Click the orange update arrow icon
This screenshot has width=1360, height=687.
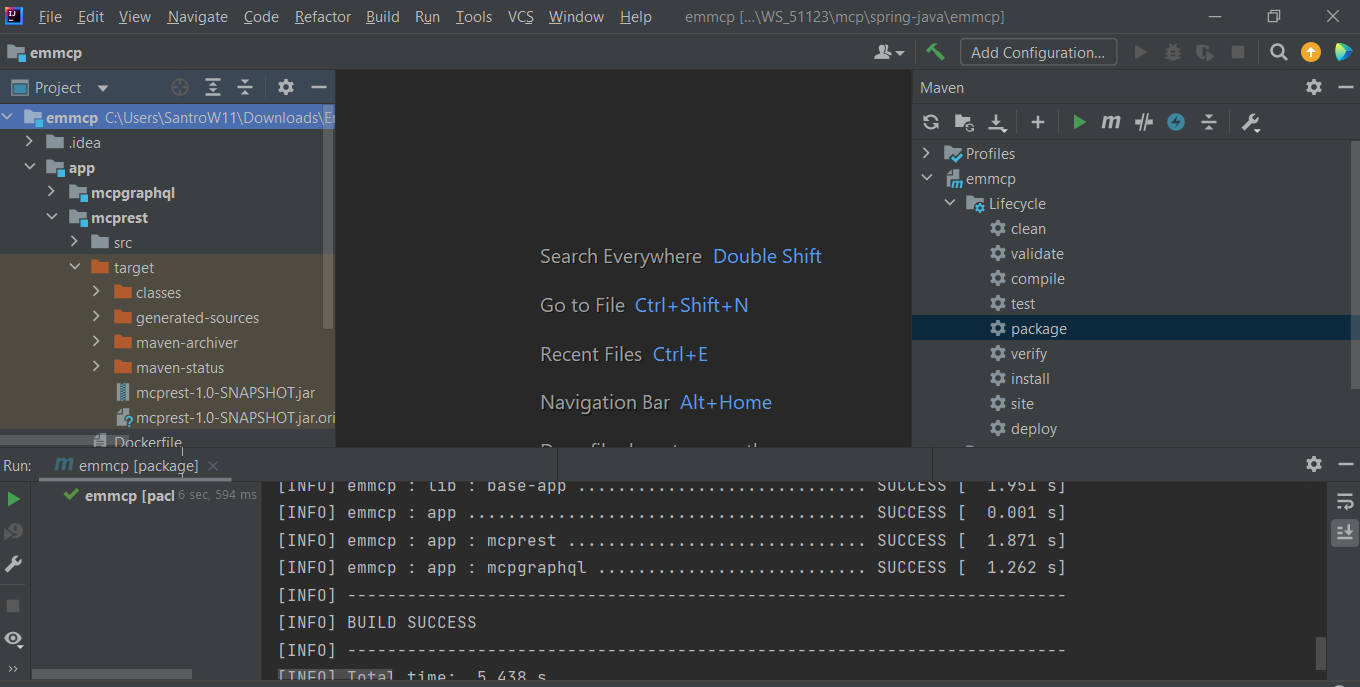[1310, 52]
